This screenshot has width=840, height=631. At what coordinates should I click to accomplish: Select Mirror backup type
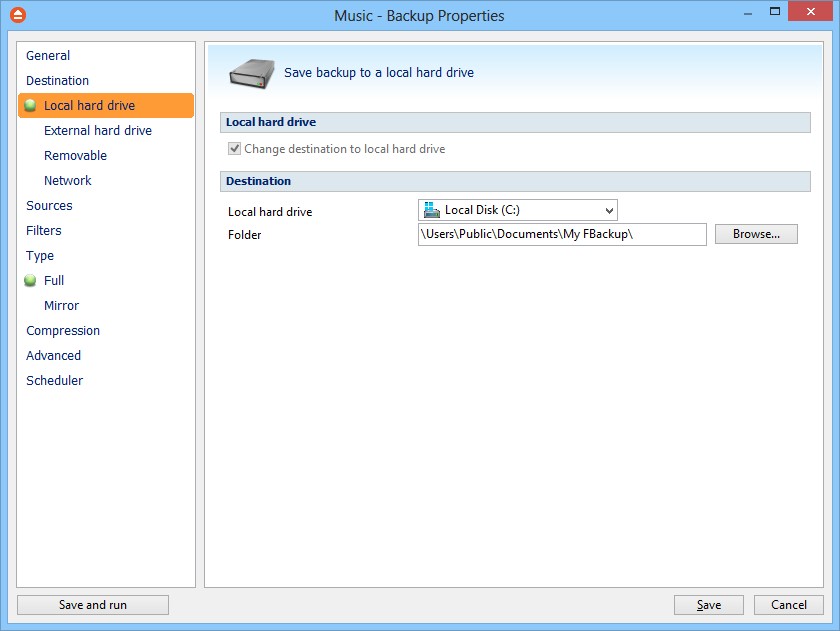(62, 305)
